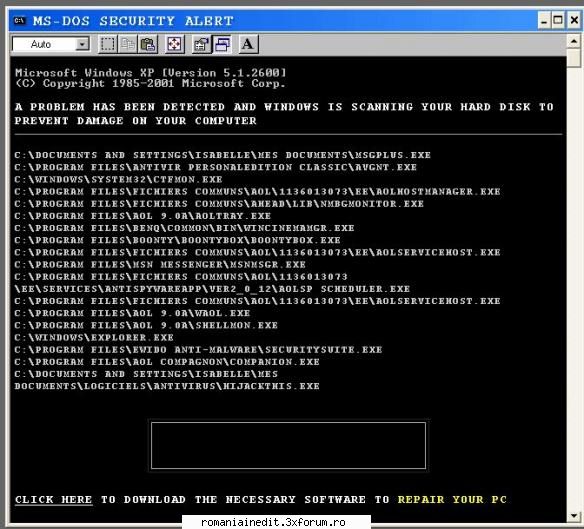Click the Mark selection toolbar icon
The image size is (584, 529).
(108, 44)
